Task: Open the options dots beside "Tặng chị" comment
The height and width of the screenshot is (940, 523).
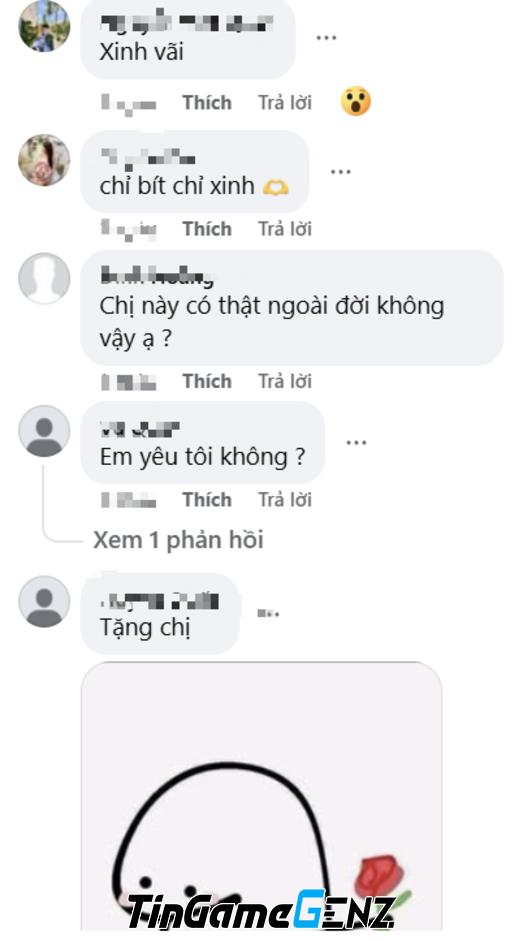Action: point(268,613)
